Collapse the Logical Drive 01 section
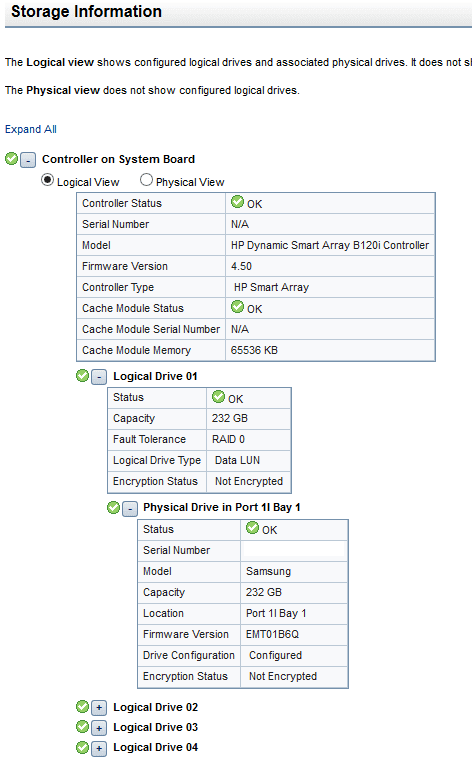 [99, 377]
